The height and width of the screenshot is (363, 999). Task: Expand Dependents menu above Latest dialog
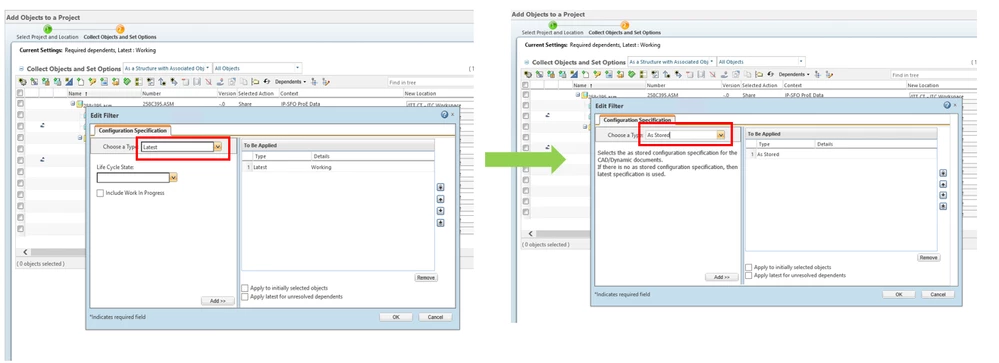click(x=291, y=82)
